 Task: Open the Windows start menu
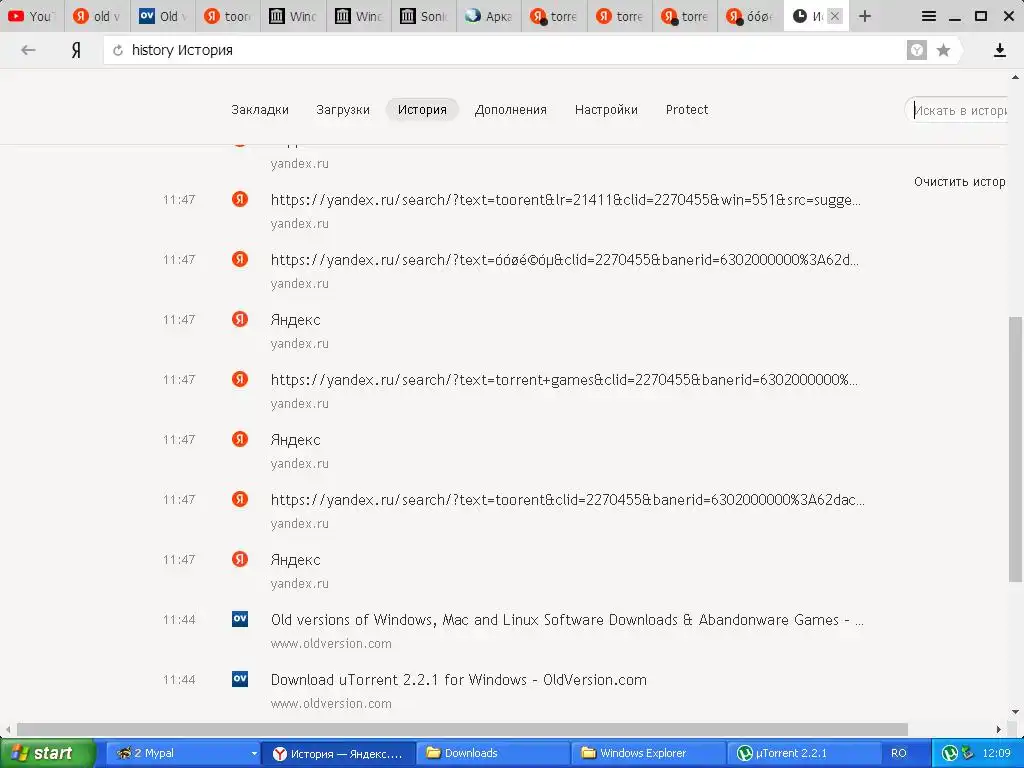[48, 754]
